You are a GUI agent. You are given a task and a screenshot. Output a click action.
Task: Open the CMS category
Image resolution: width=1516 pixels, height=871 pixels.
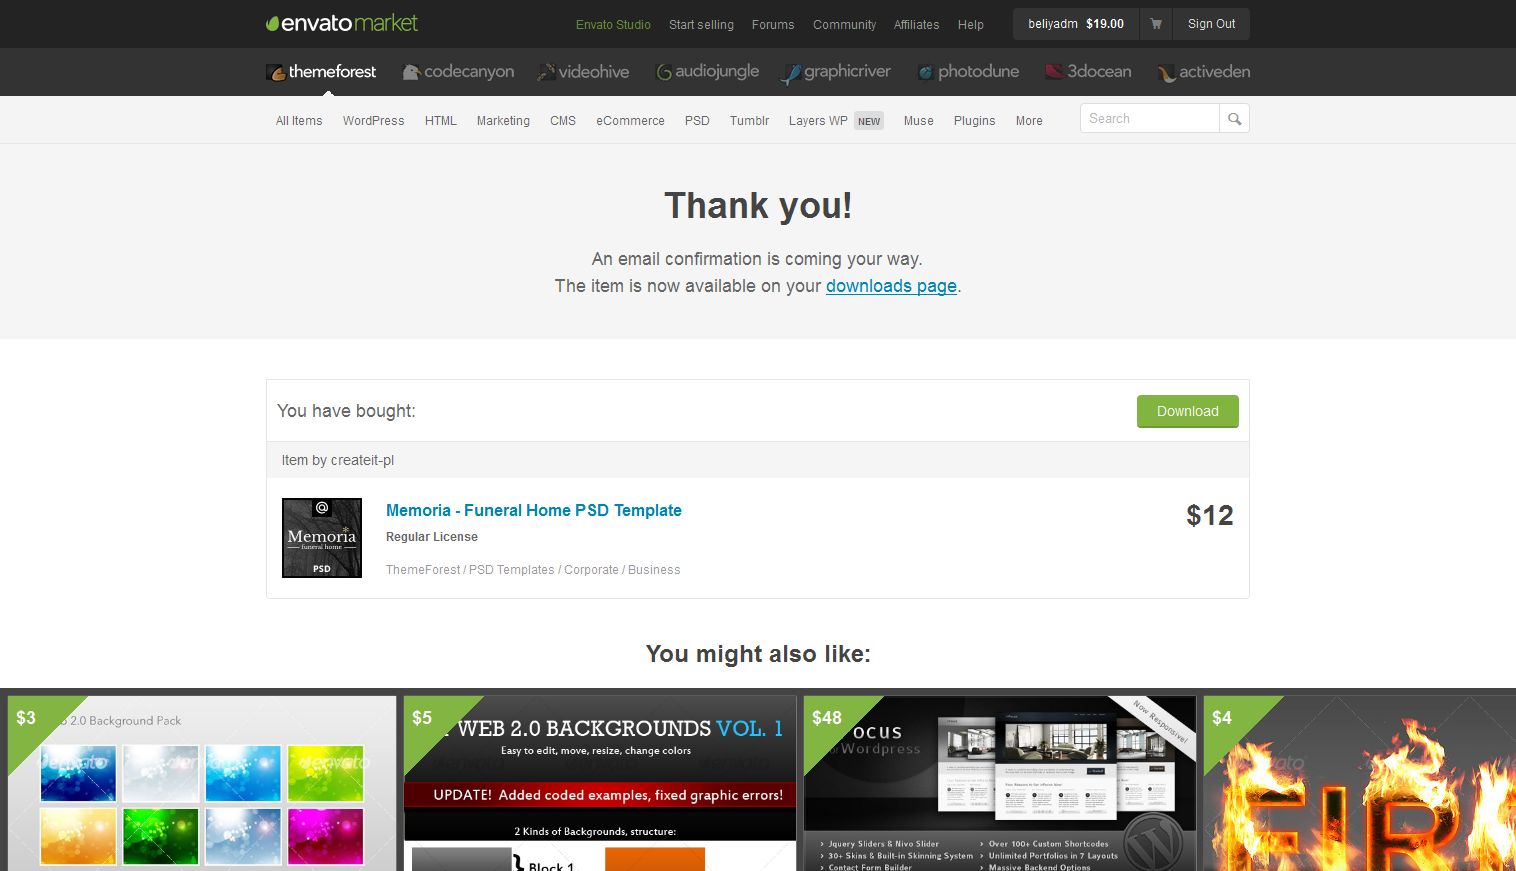pos(563,121)
